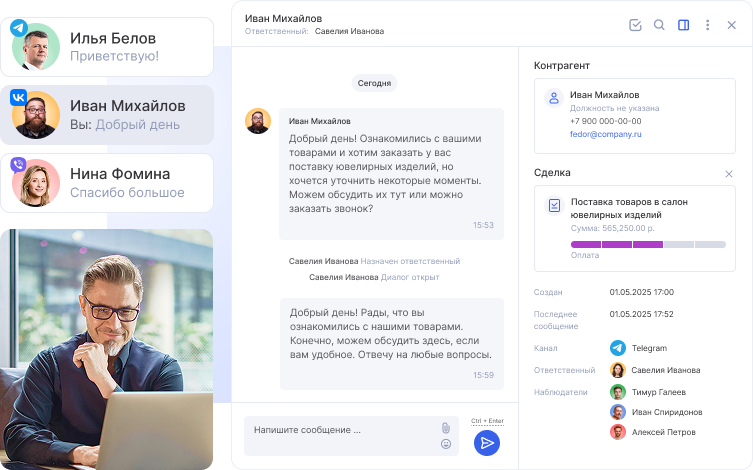This screenshot has width=753, height=470.
Task: Toggle the right side info panel
Action: click(x=684, y=25)
